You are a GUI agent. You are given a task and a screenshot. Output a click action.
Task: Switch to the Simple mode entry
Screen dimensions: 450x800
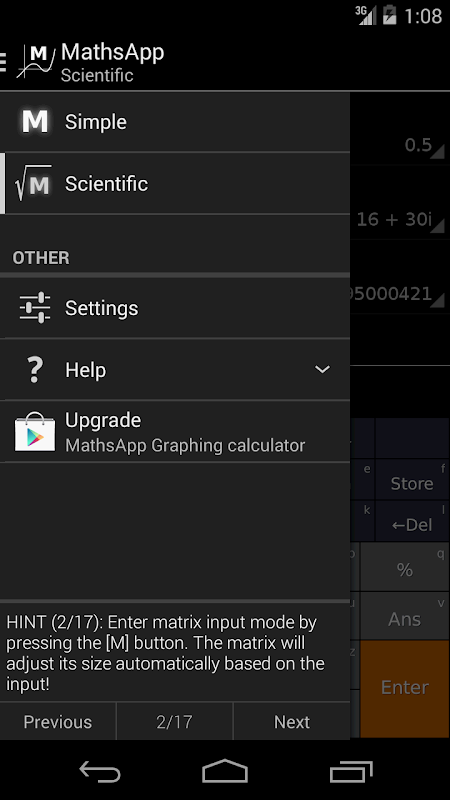(175, 122)
